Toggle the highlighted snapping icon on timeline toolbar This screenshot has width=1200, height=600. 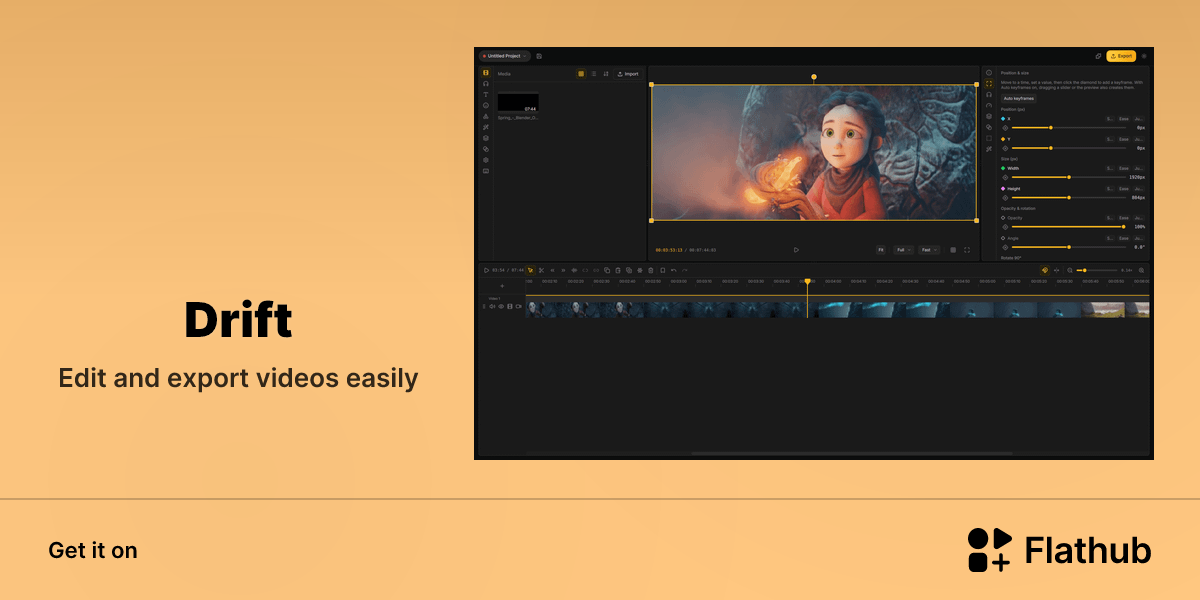click(1045, 270)
